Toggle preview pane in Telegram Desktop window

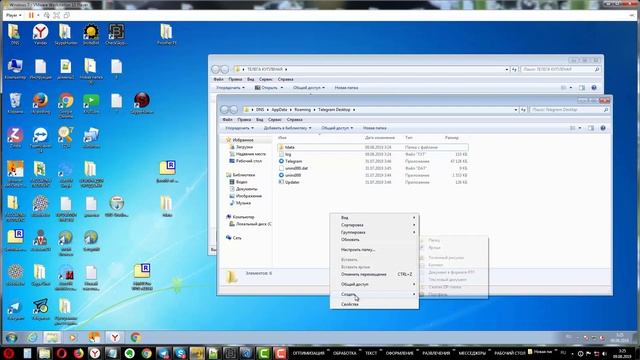[x=591, y=128]
